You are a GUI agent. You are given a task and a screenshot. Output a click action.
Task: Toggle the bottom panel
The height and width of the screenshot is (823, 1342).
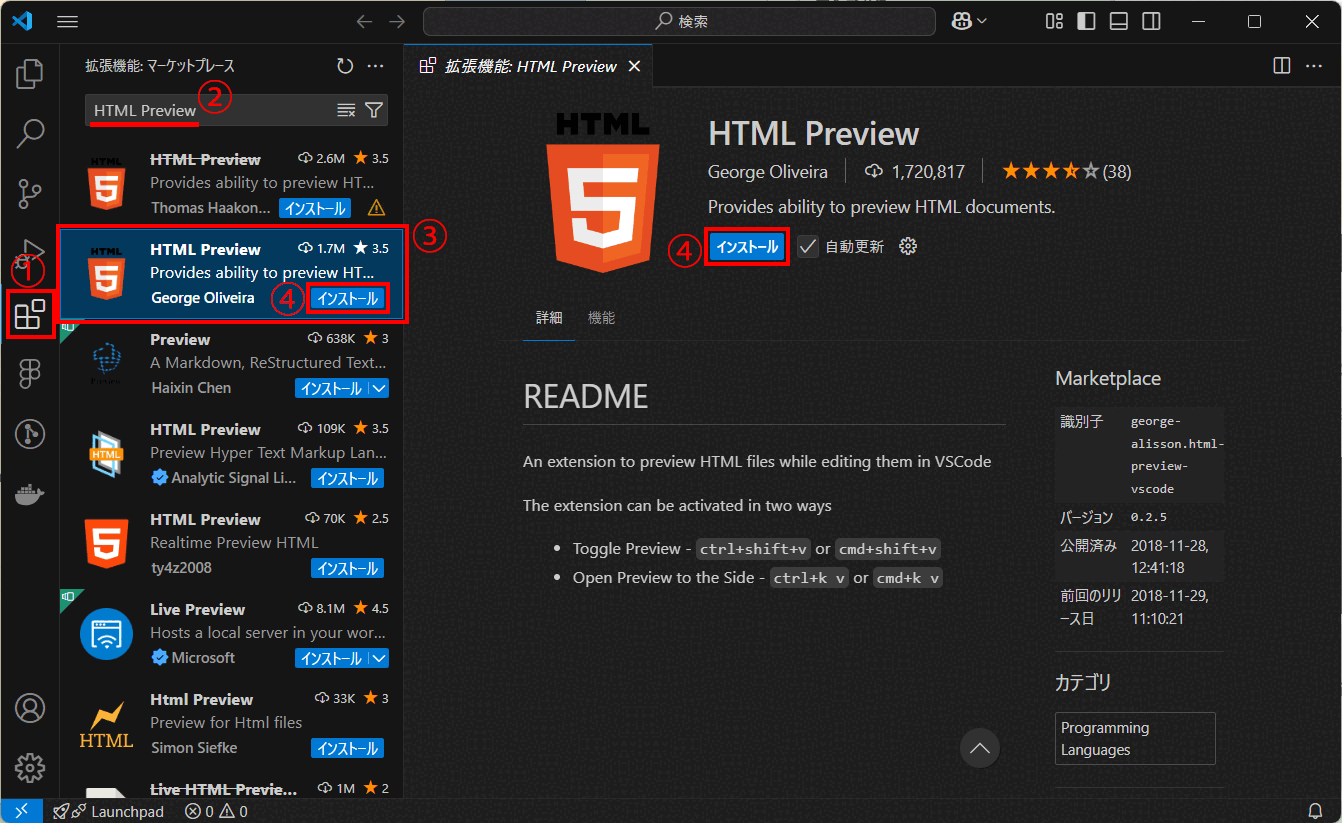point(1119,21)
